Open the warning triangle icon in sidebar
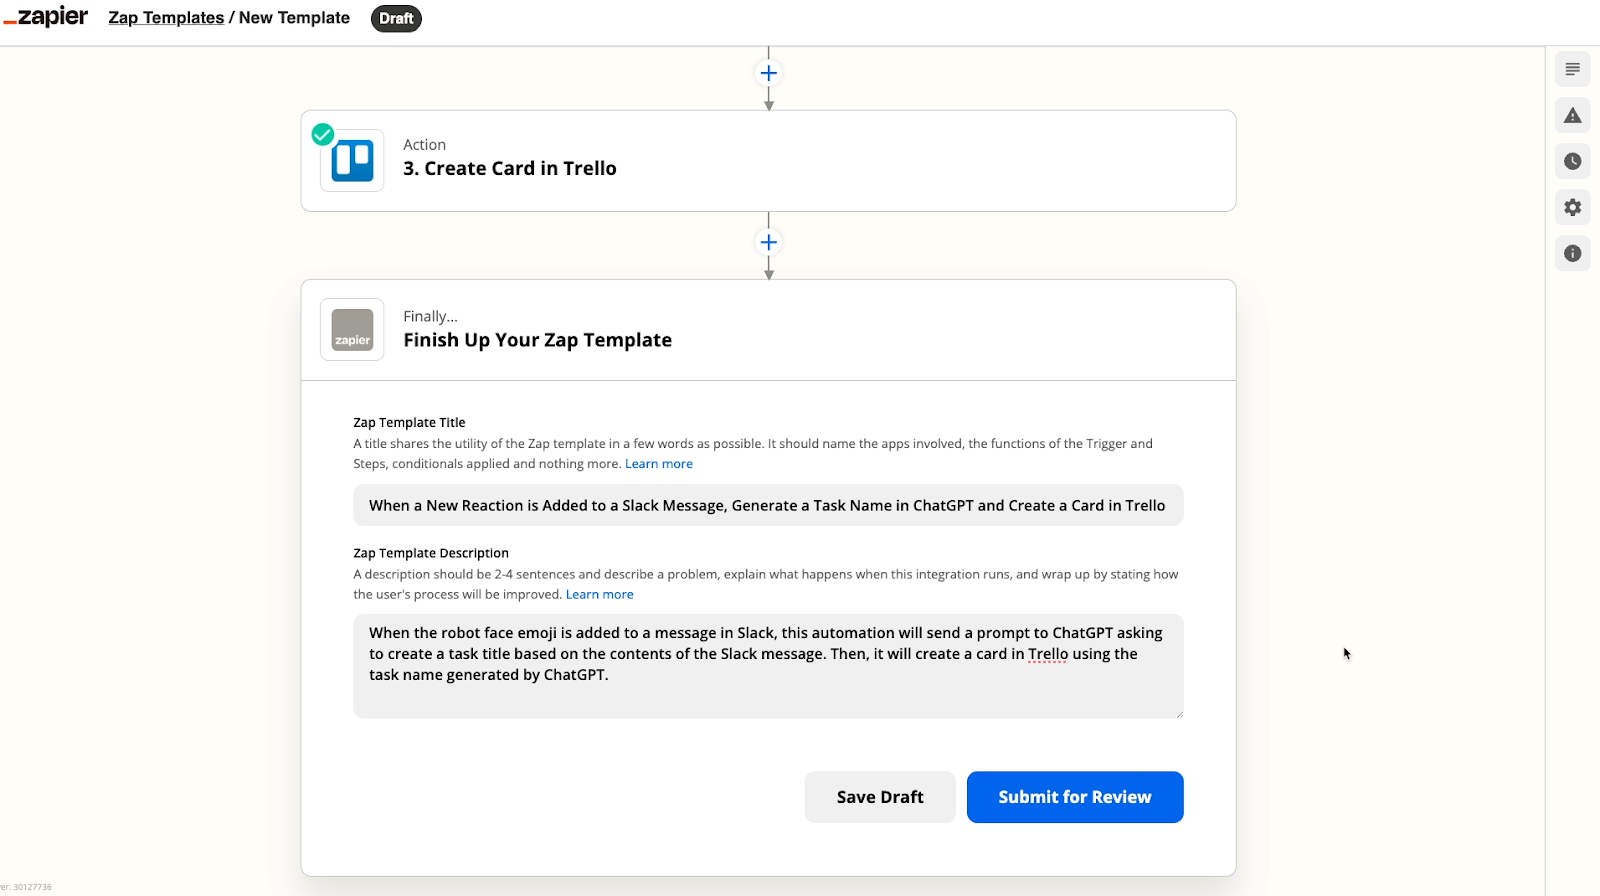 tap(1573, 115)
